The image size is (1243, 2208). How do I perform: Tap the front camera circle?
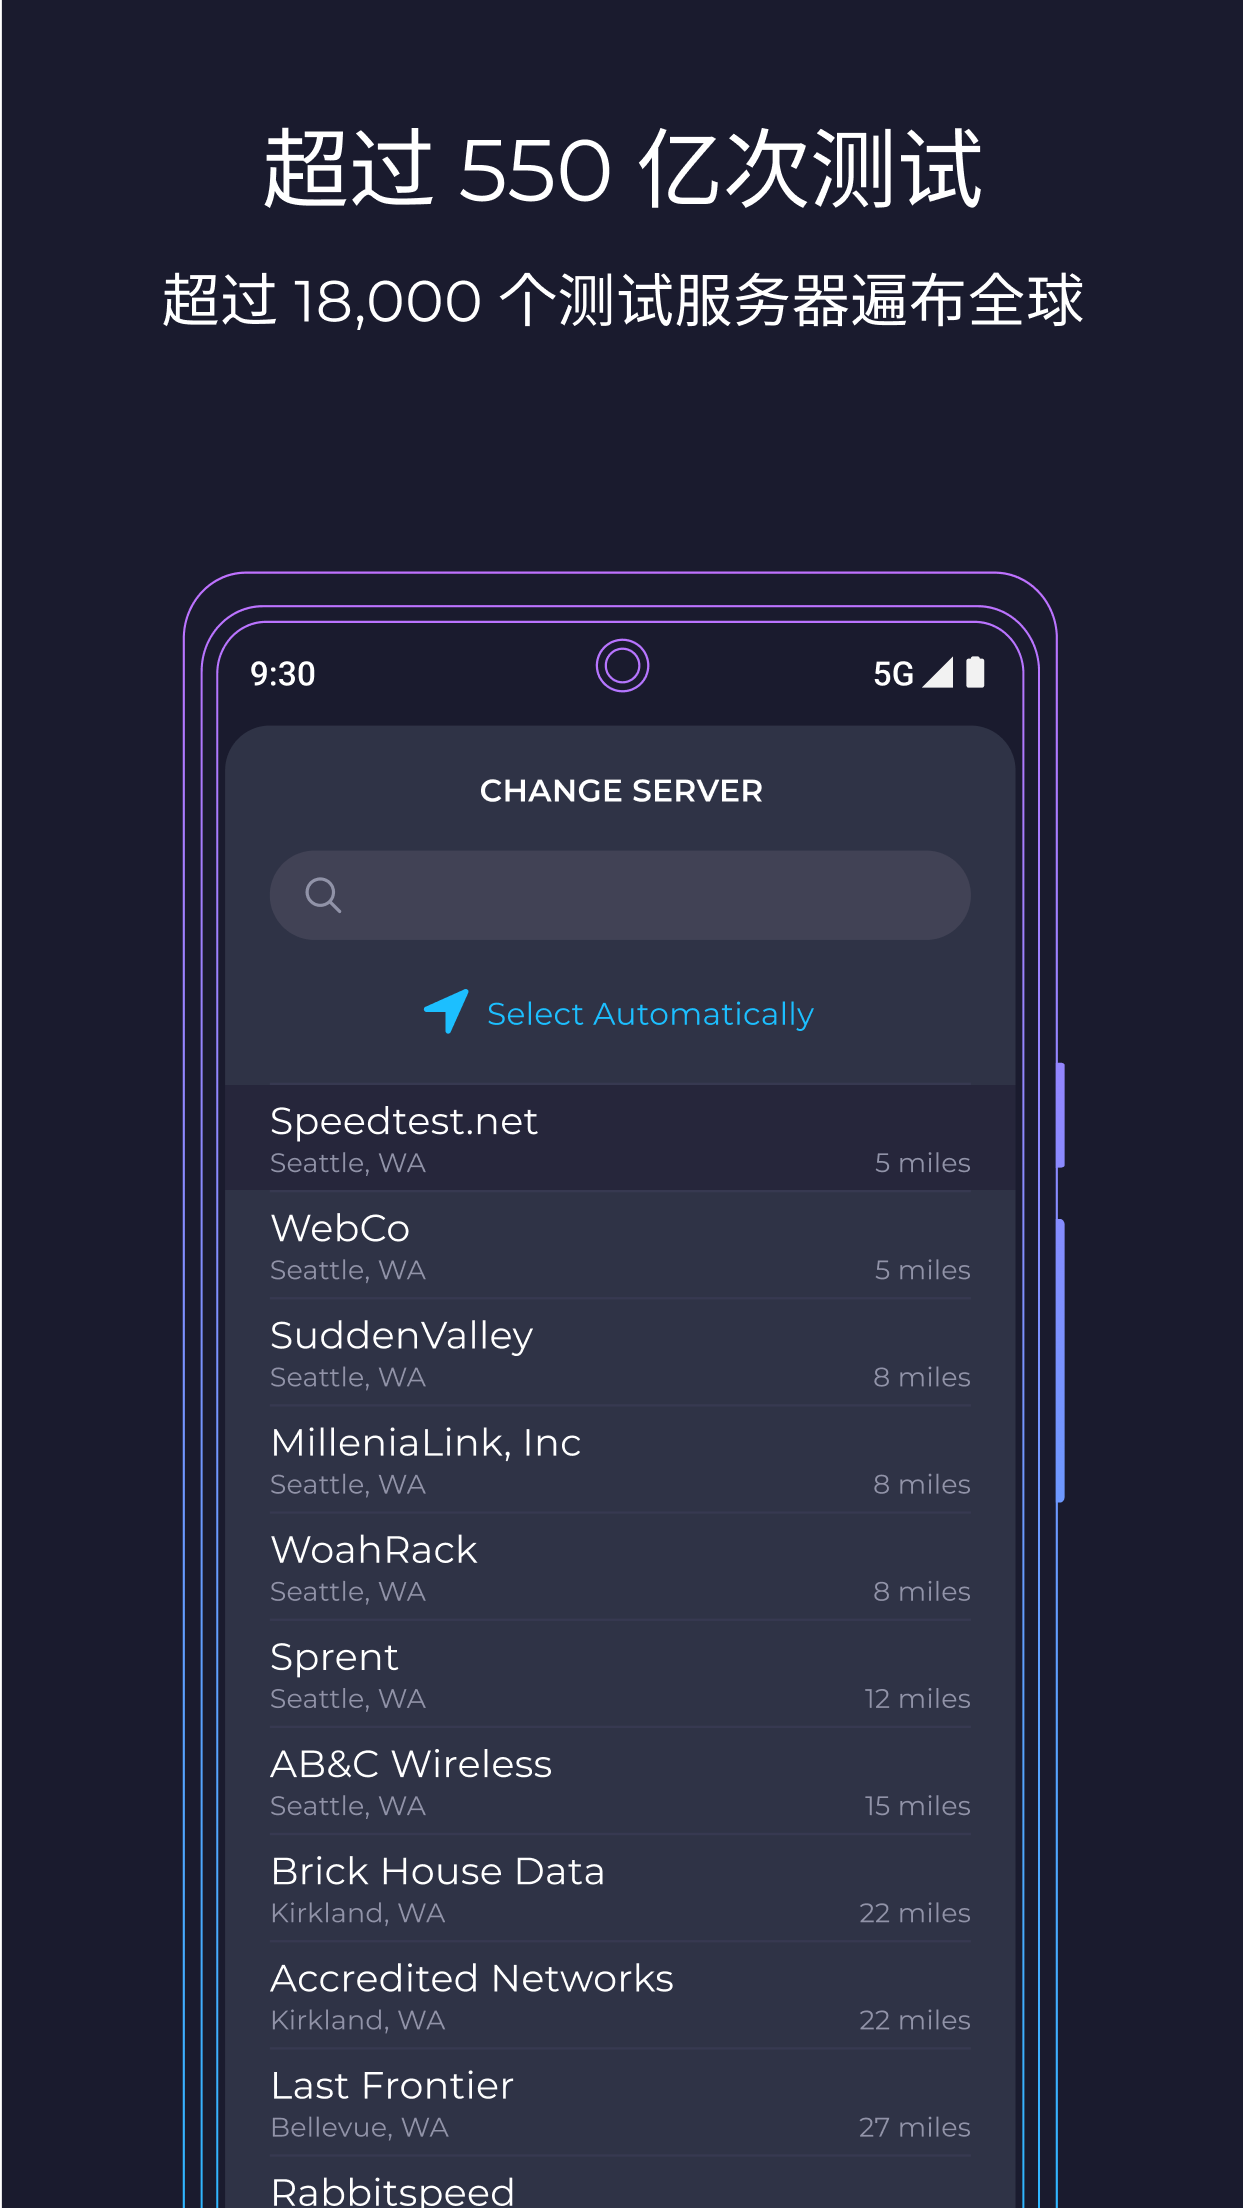pyautogui.click(x=622, y=665)
